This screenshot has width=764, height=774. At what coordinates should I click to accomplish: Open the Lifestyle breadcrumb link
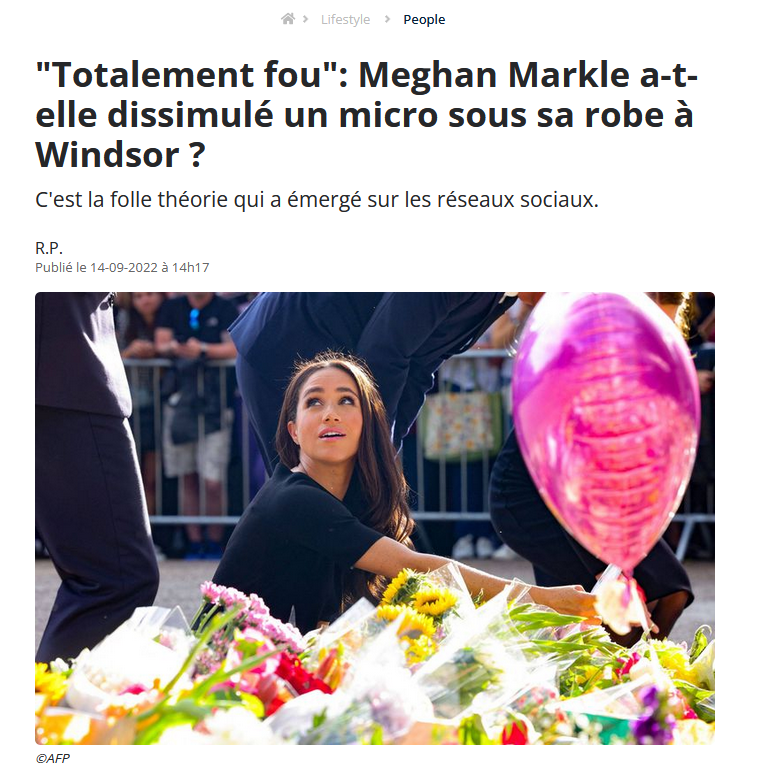click(345, 19)
